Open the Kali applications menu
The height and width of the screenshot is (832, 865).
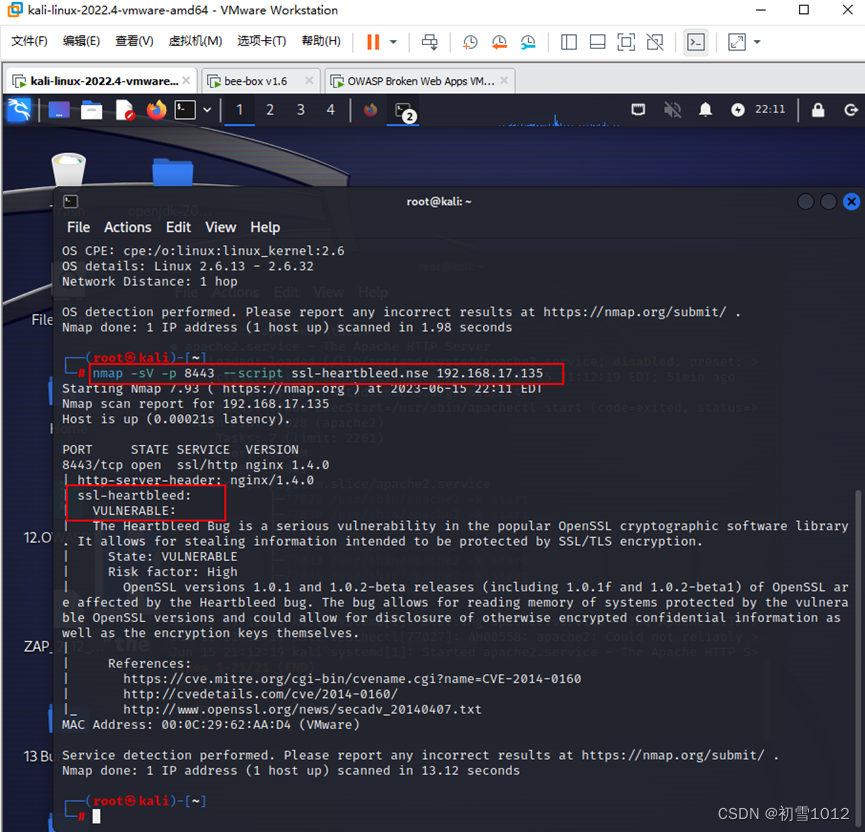pyautogui.click(x=19, y=110)
